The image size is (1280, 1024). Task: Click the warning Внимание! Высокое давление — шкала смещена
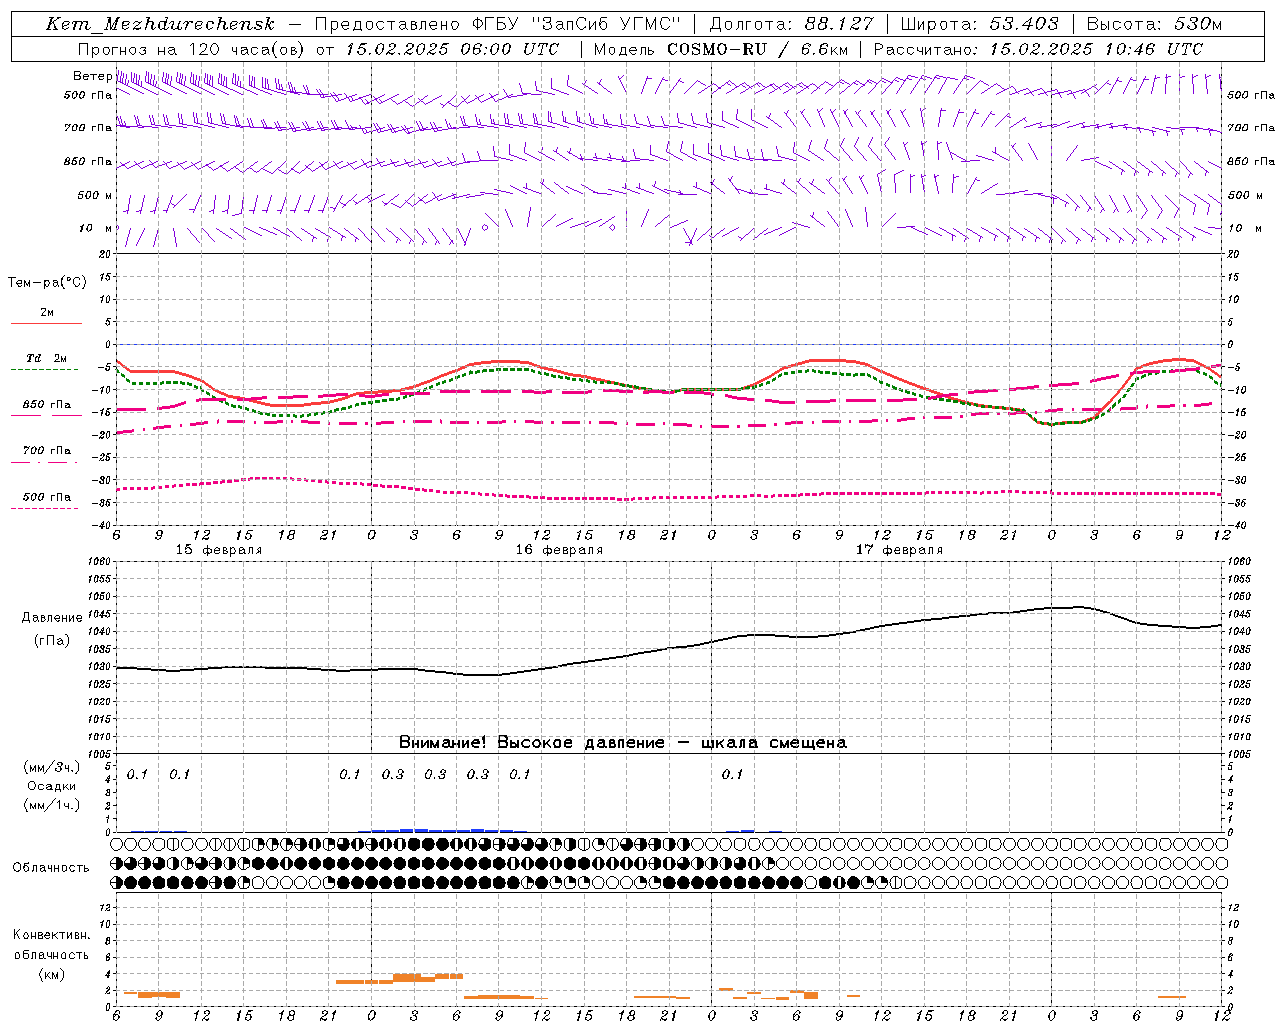coord(622,743)
